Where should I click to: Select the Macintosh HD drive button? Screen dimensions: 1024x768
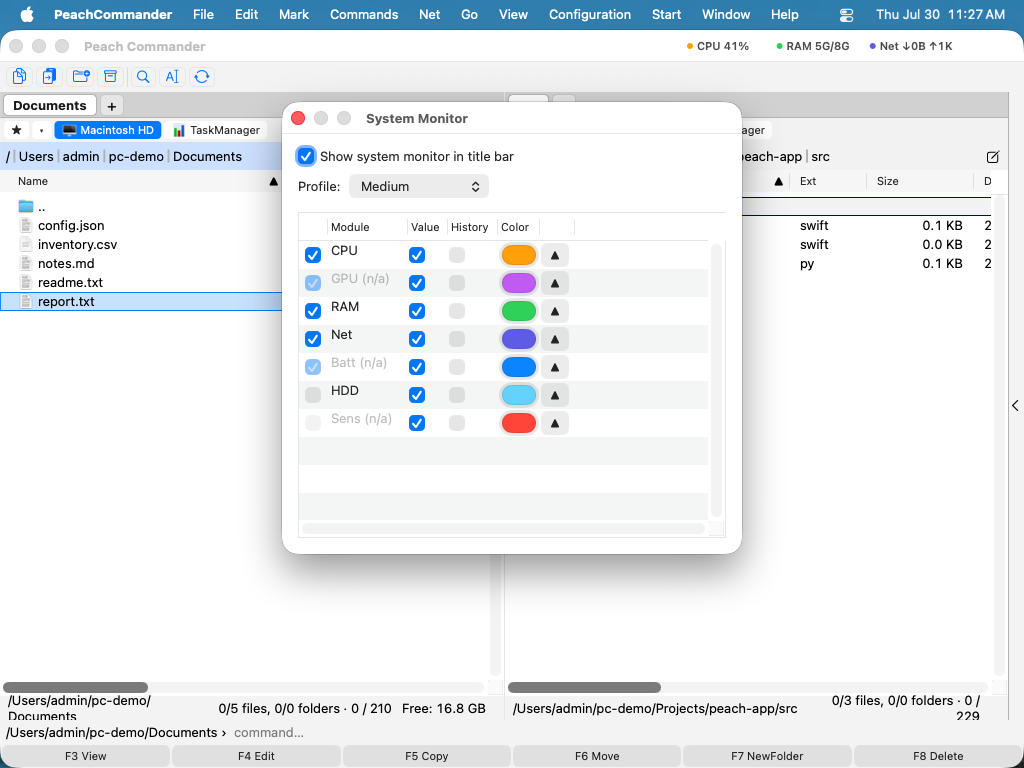coord(108,130)
